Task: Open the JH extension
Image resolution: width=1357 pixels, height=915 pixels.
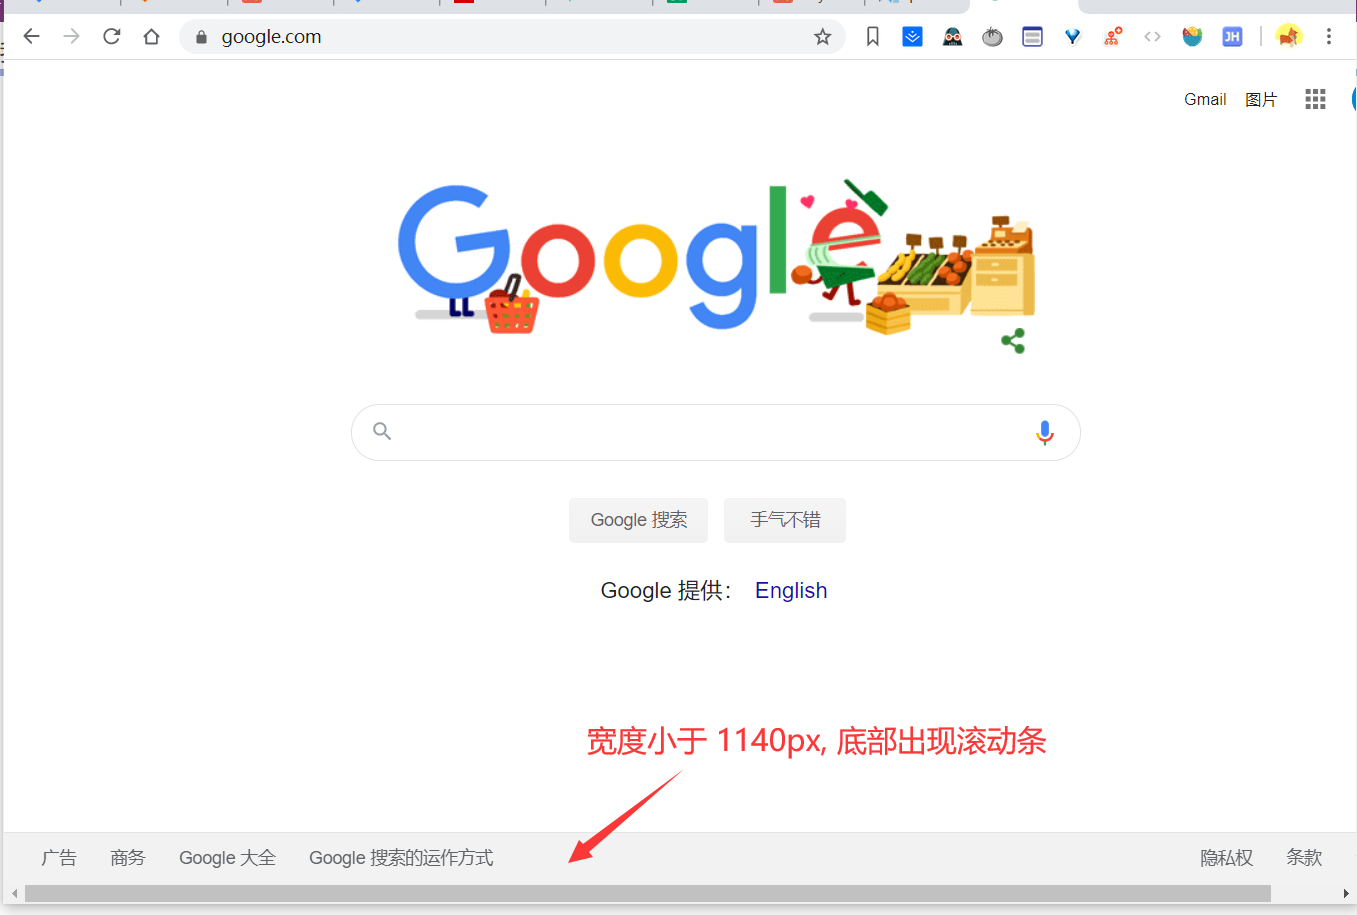Action: (1232, 37)
